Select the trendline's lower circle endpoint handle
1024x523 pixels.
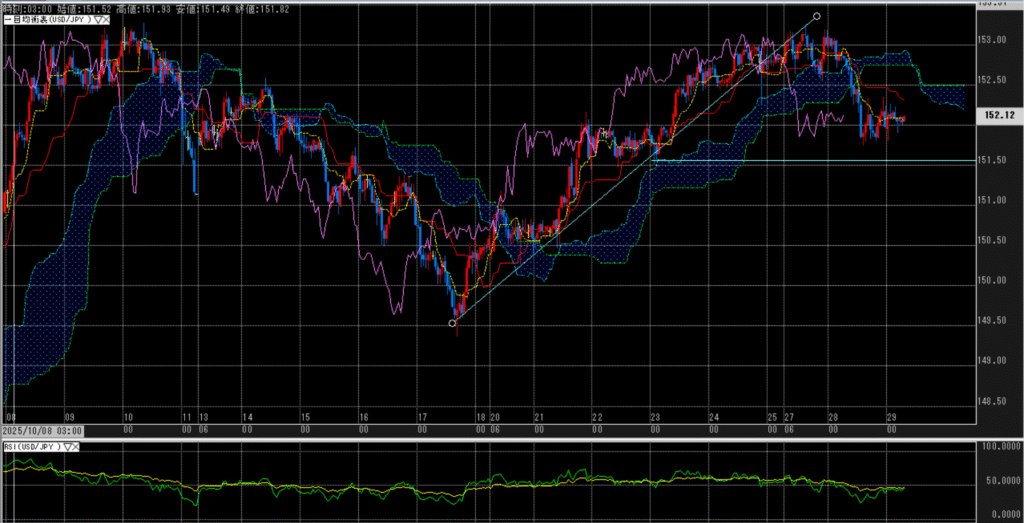pos(452,323)
